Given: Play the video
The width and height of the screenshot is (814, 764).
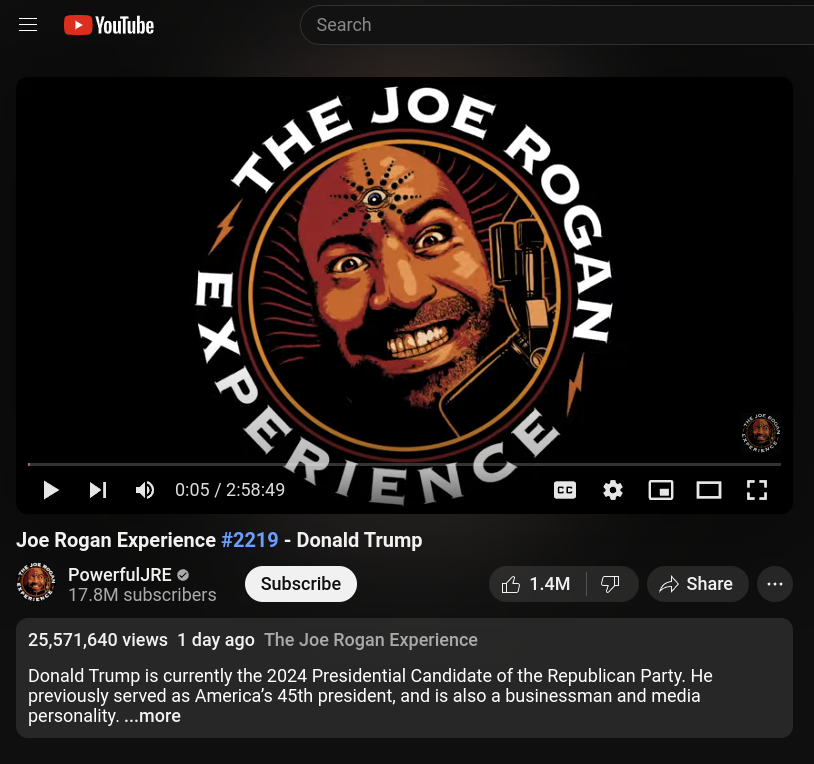Looking at the screenshot, I should [x=51, y=490].
